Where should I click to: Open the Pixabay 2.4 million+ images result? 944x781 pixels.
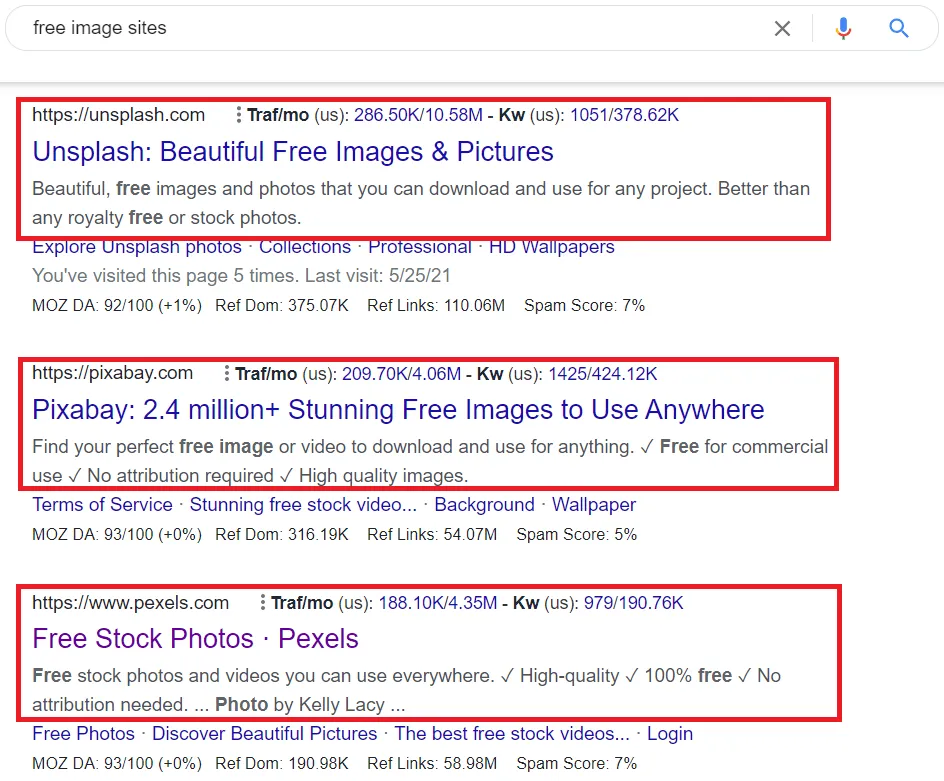[397, 410]
